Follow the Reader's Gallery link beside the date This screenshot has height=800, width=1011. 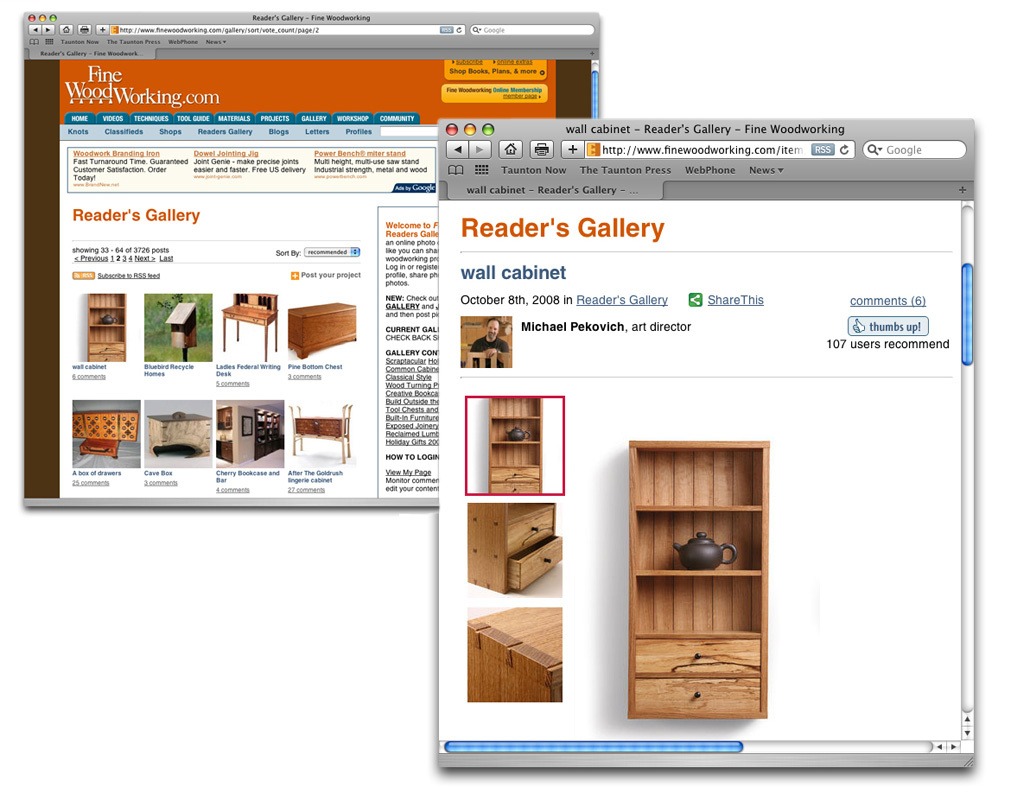coord(622,300)
